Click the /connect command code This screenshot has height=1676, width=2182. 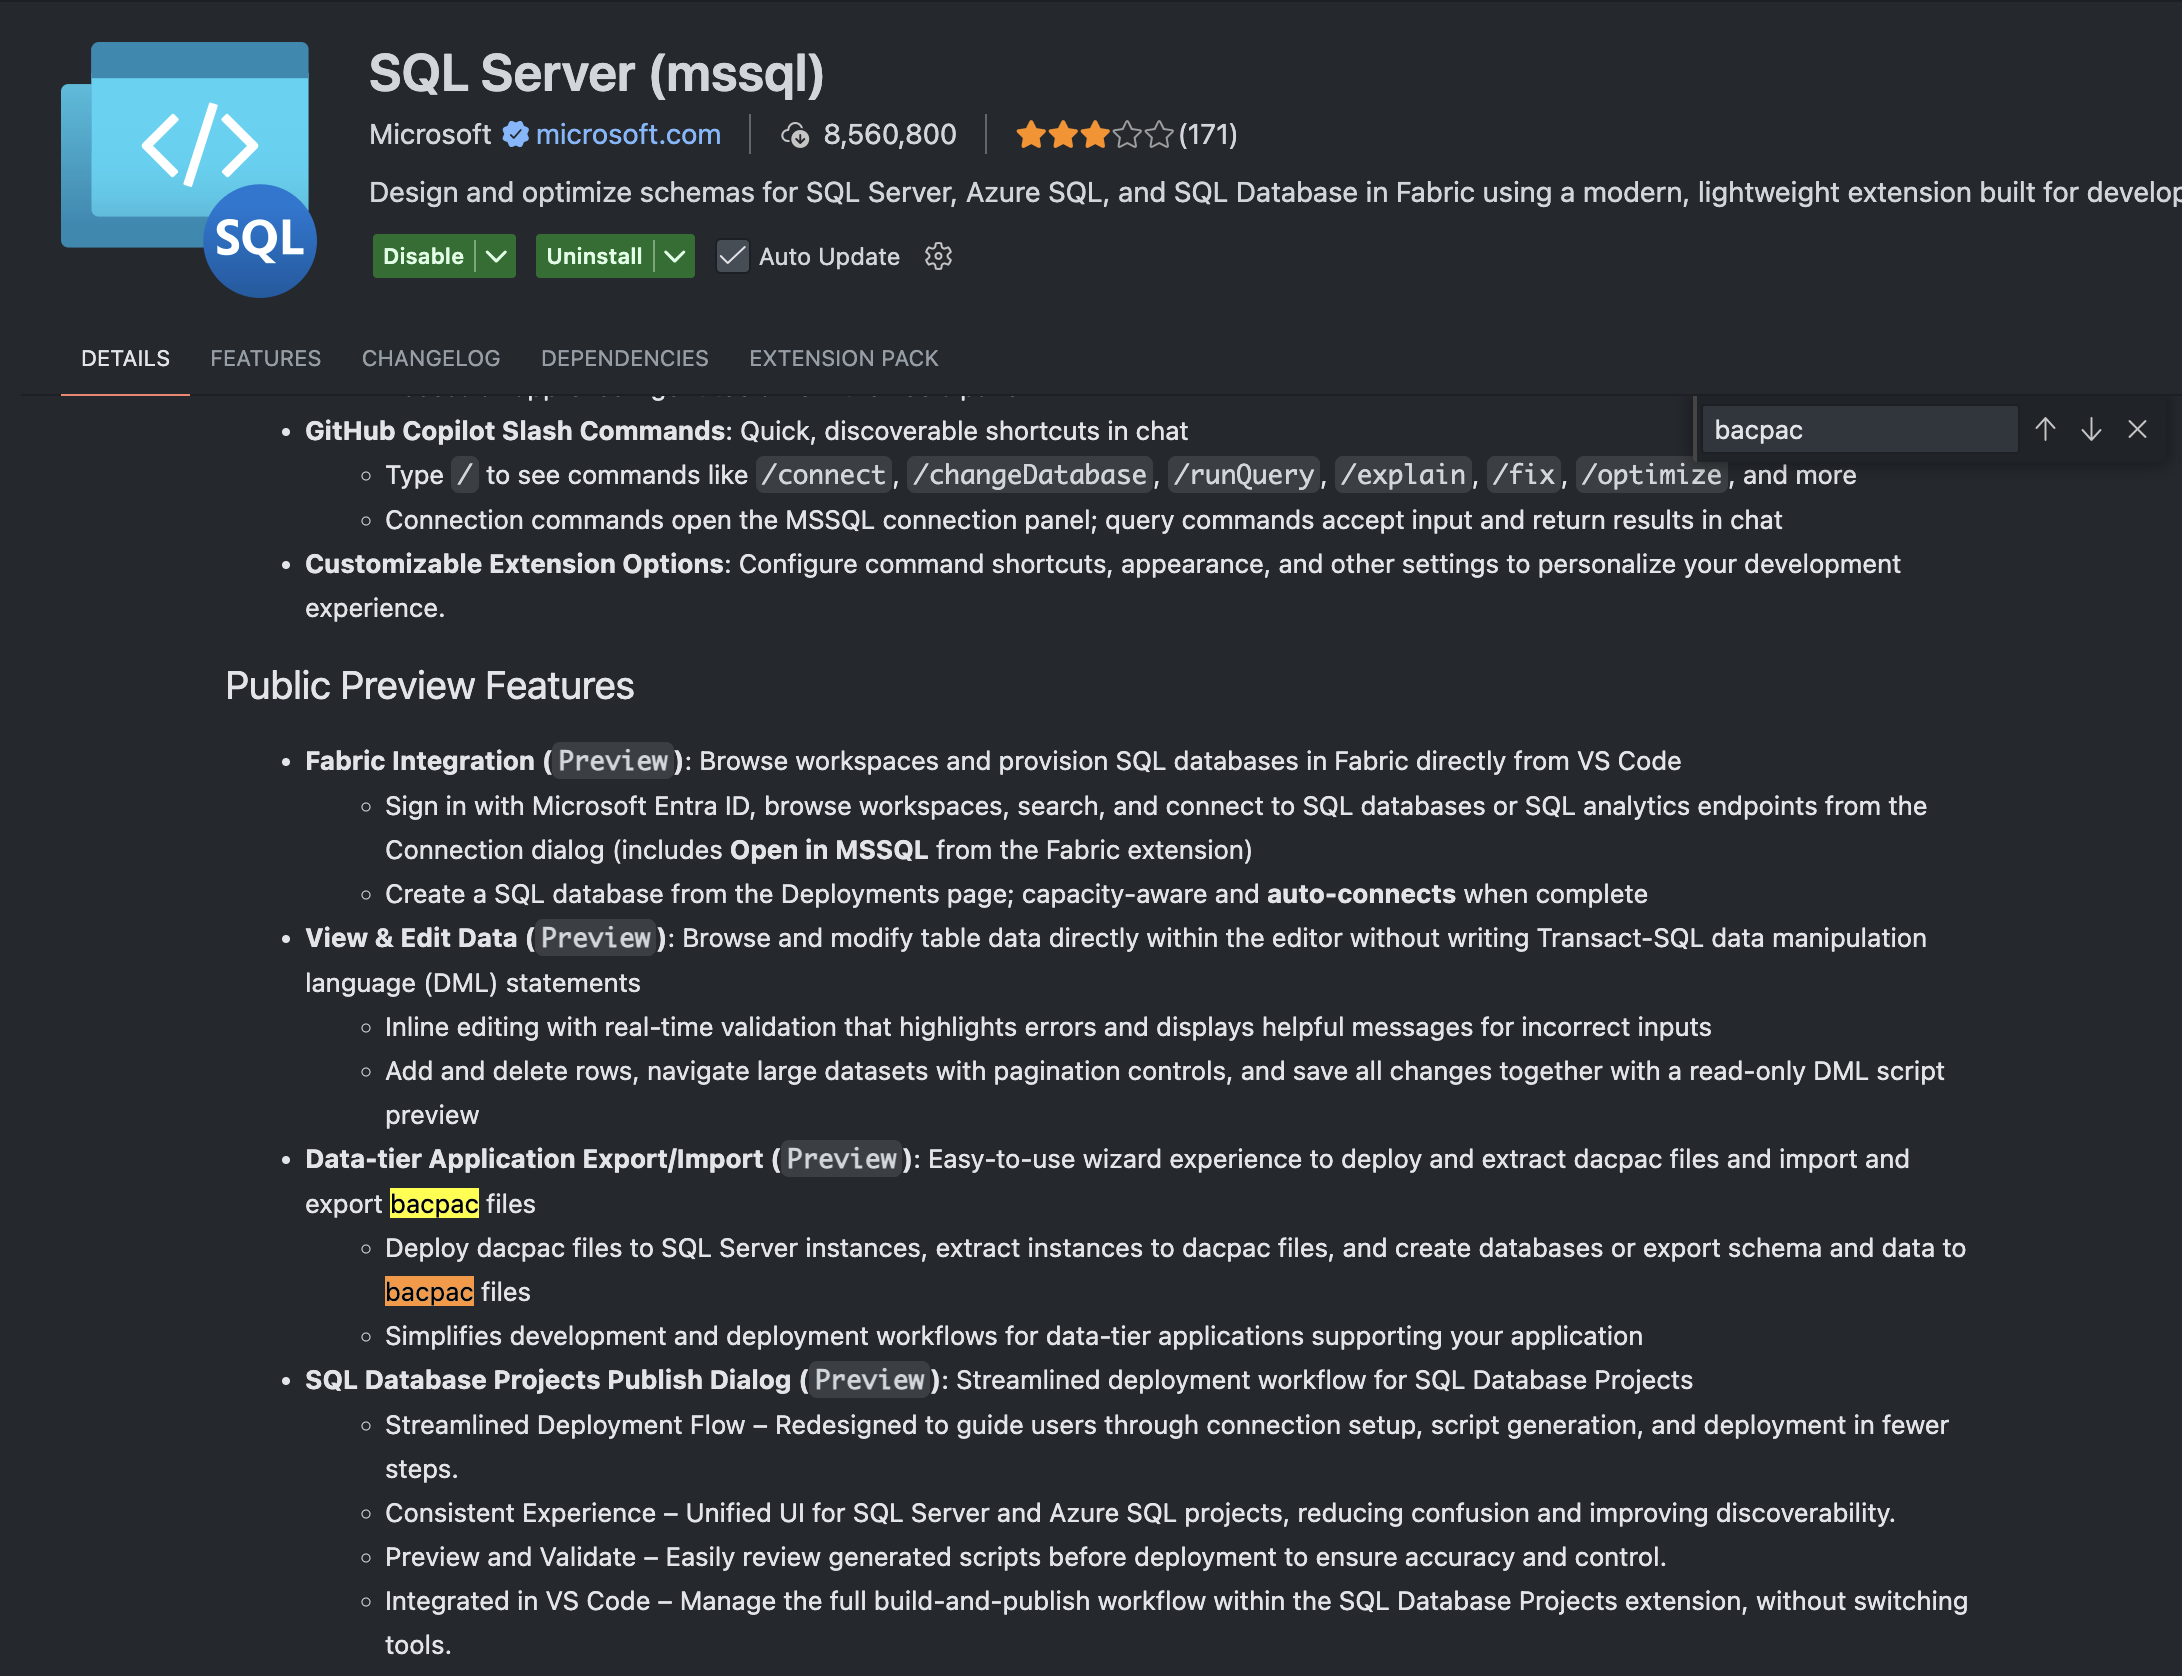824,475
